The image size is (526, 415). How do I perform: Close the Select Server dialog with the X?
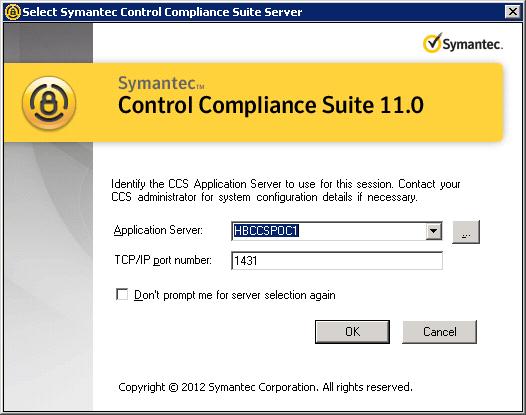[513, 12]
